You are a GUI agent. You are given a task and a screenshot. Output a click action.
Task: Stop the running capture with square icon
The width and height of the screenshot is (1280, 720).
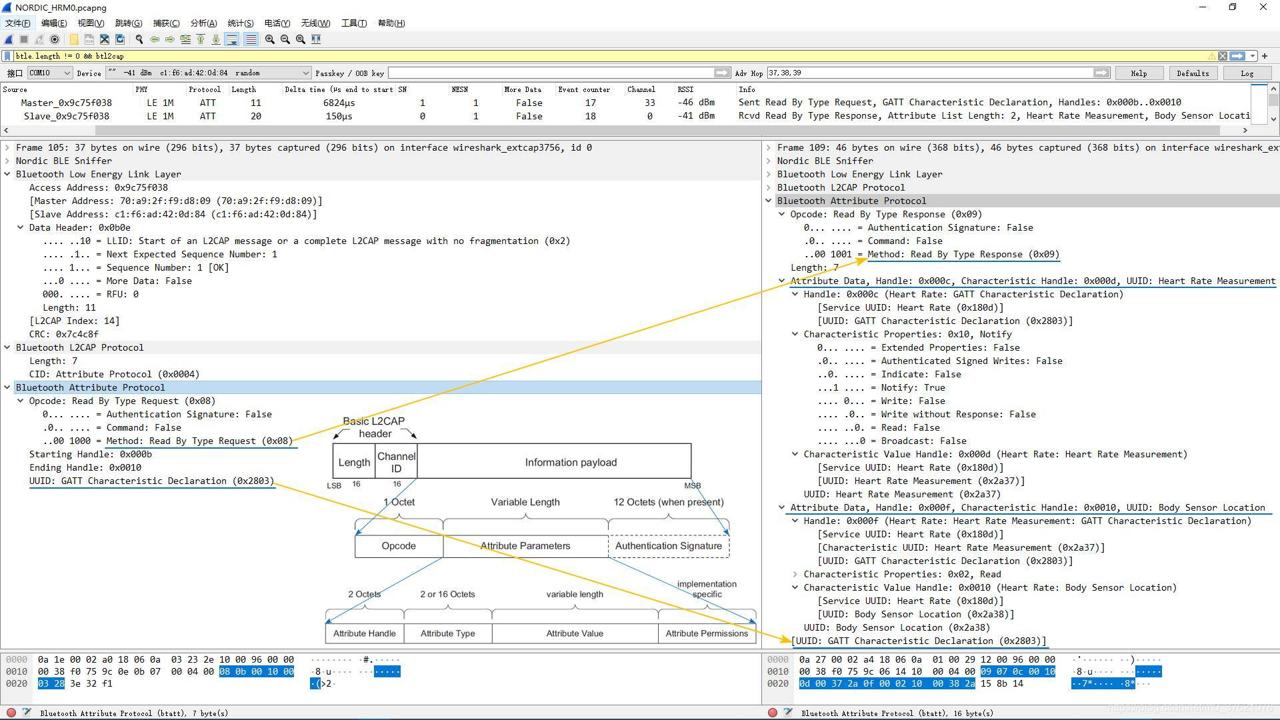click(x=24, y=39)
